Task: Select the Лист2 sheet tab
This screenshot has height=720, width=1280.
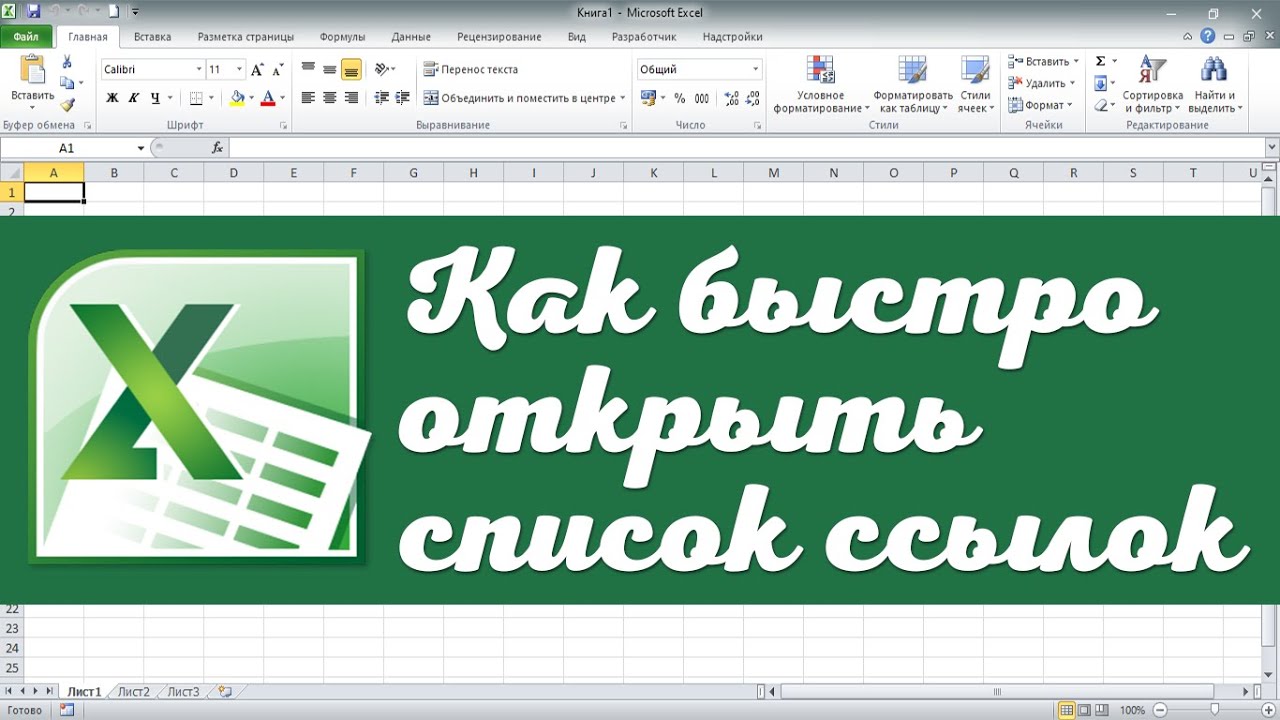Action: [133, 691]
